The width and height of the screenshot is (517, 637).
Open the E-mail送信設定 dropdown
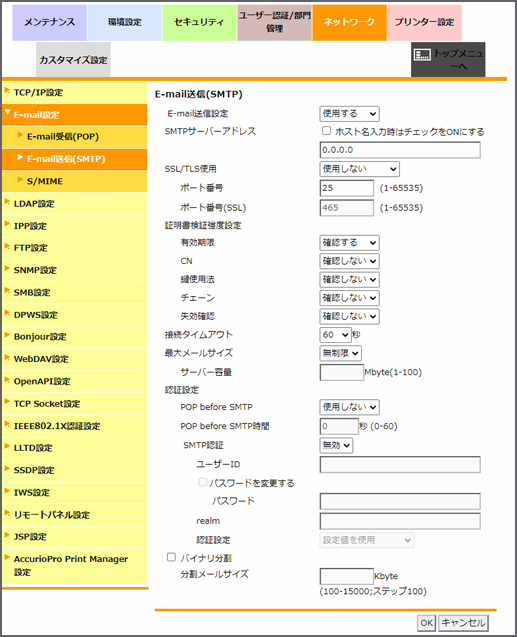coord(349,114)
